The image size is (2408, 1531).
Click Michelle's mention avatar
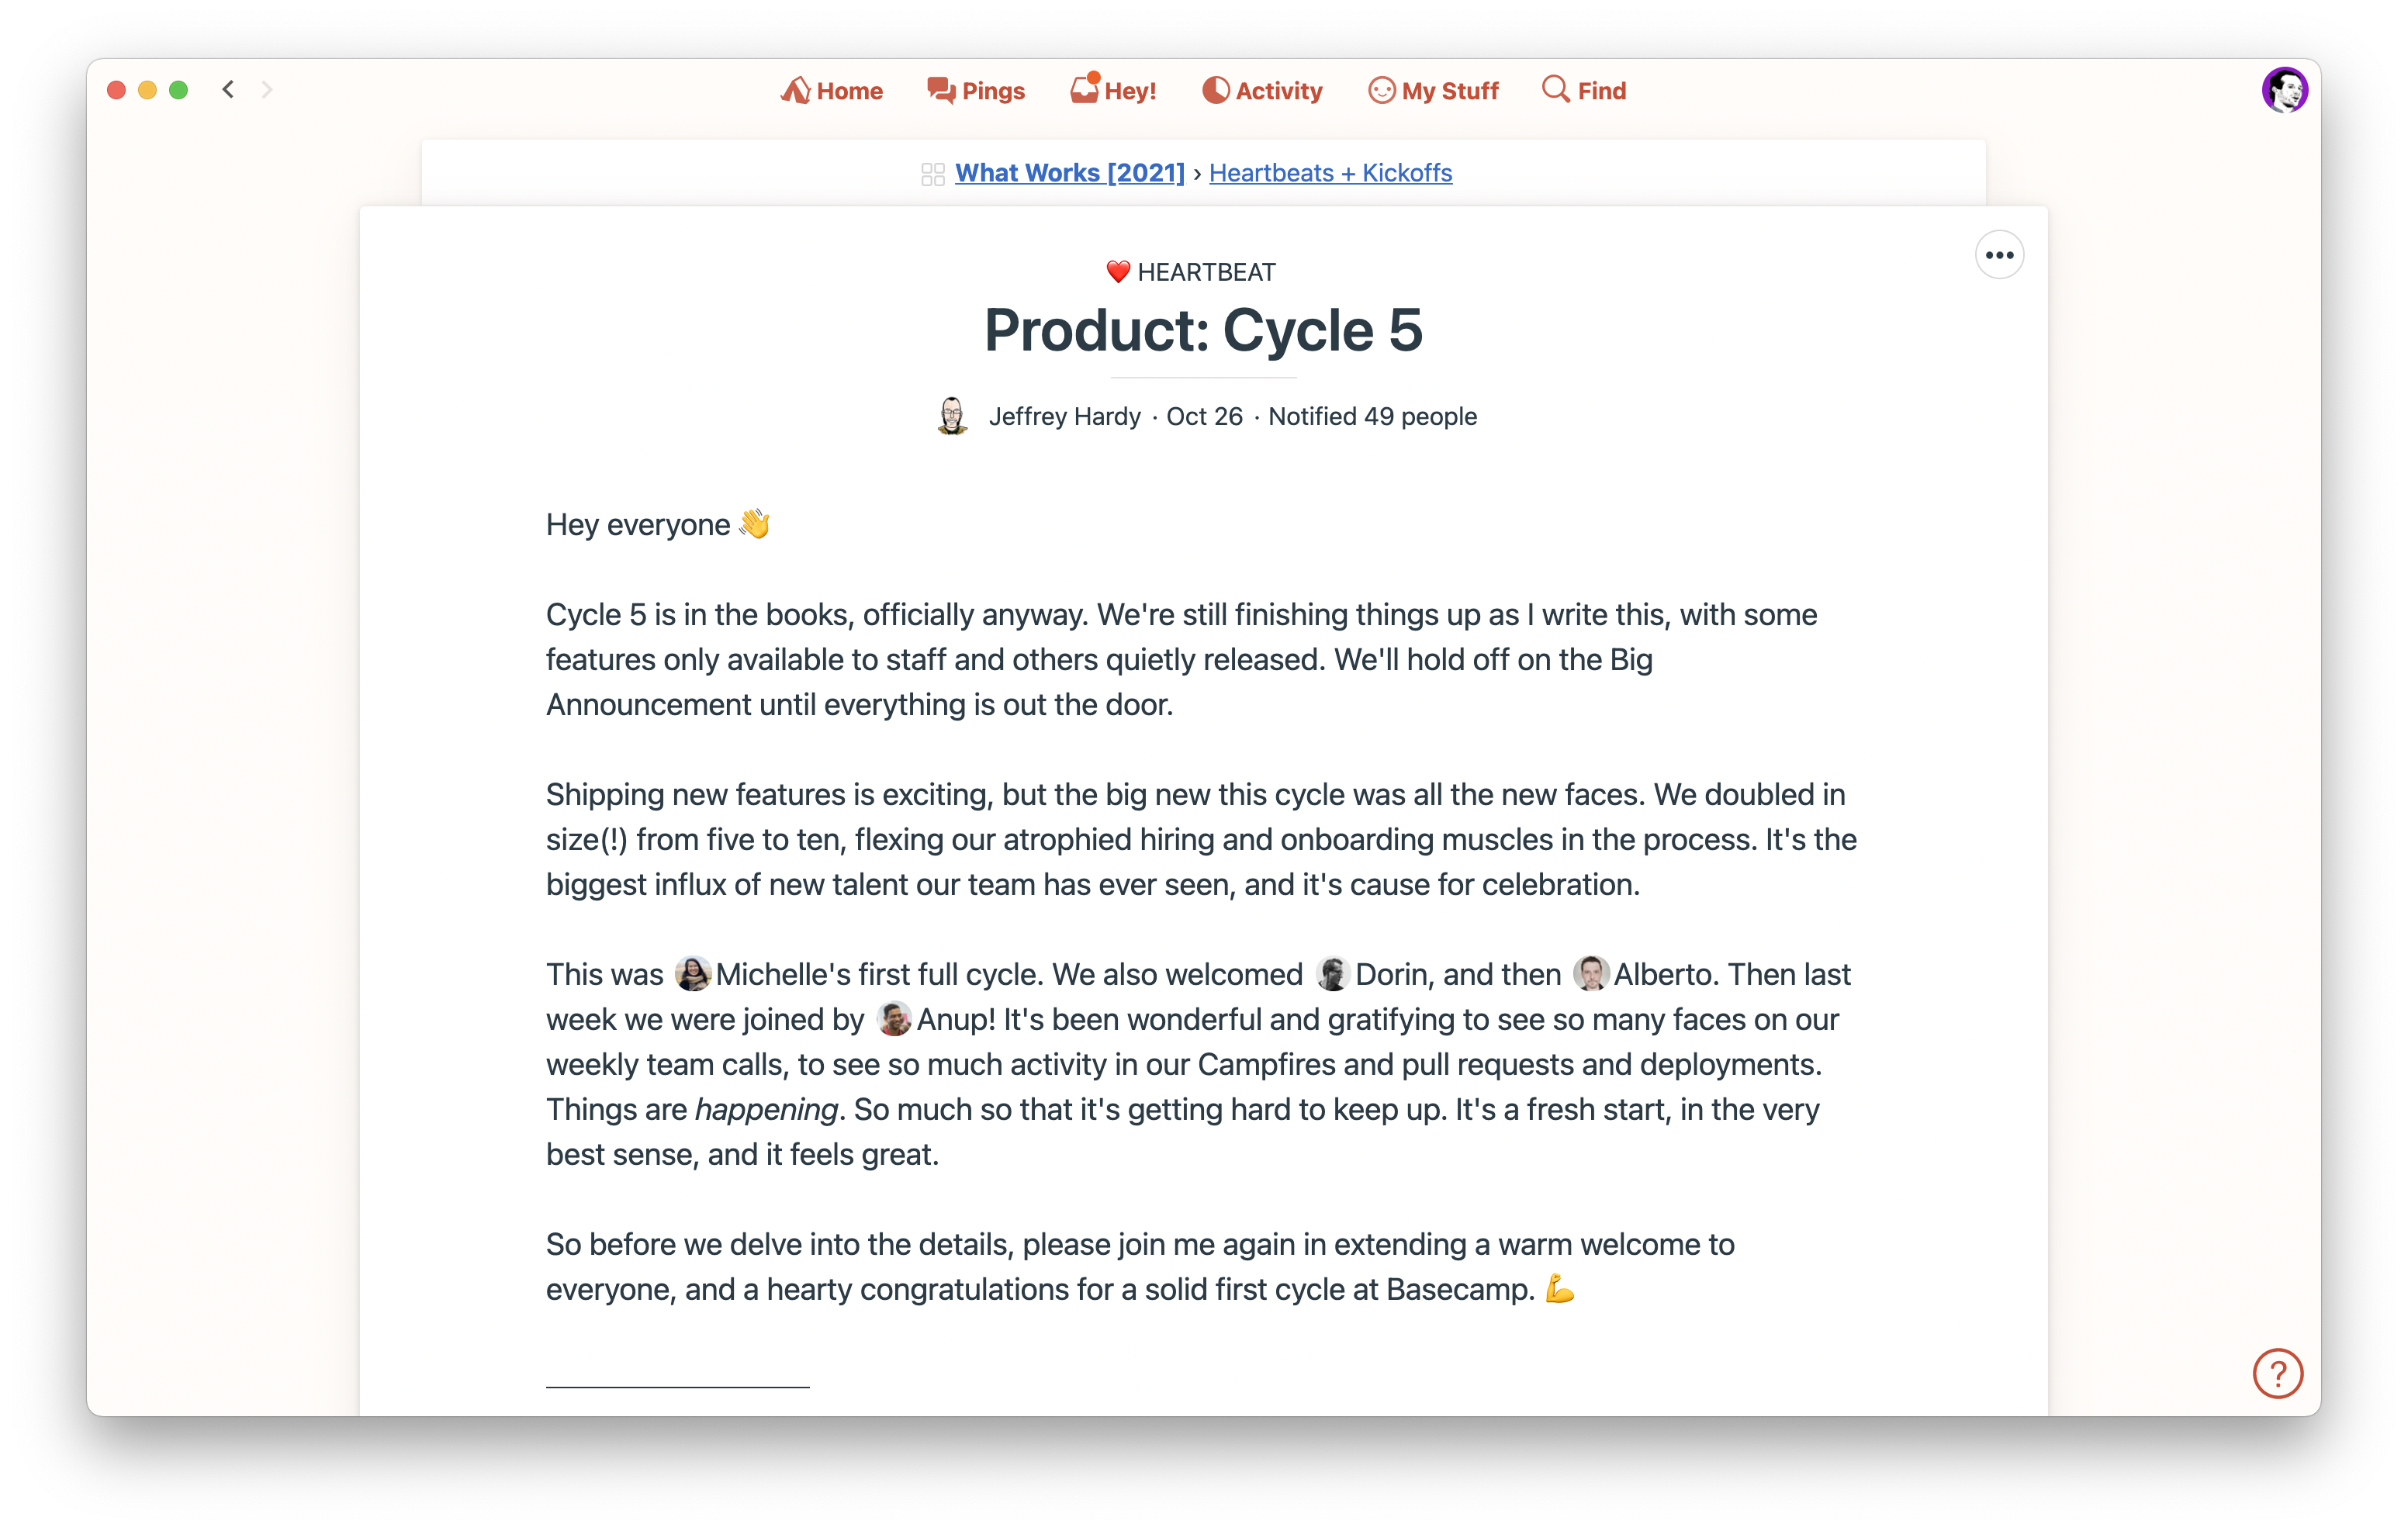(692, 974)
